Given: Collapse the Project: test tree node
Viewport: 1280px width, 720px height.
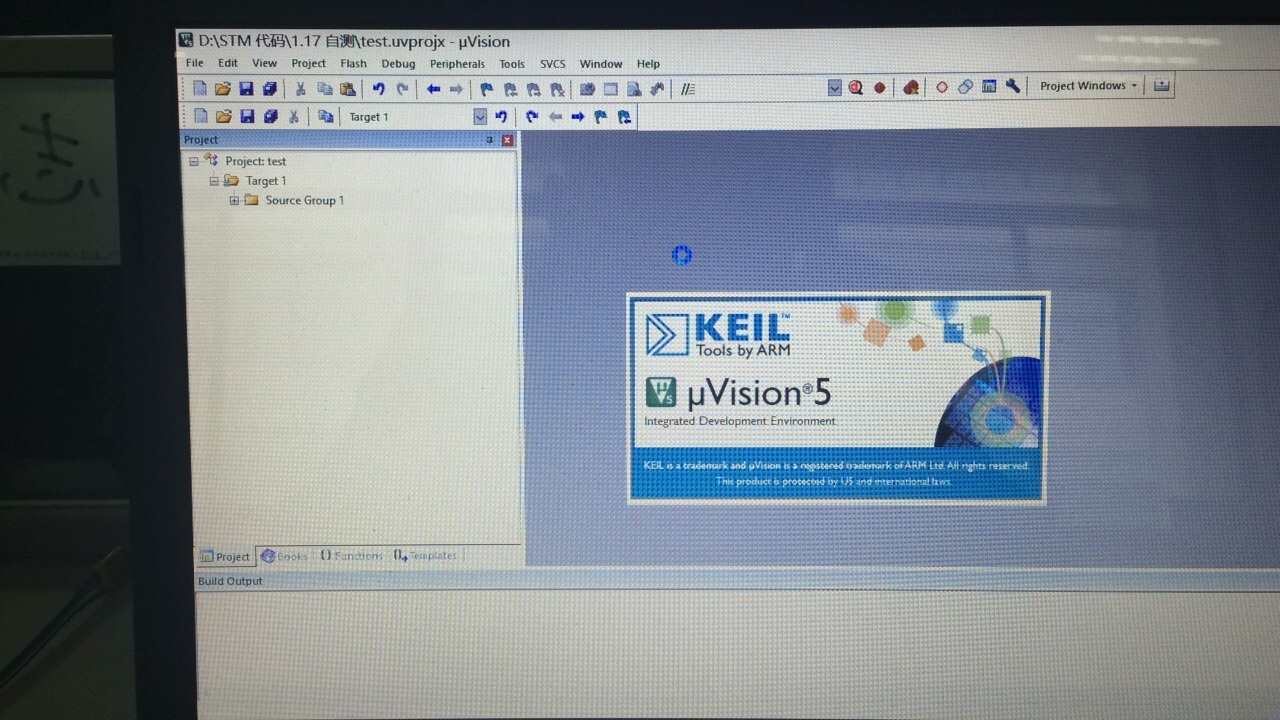Looking at the screenshot, I should (194, 161).
